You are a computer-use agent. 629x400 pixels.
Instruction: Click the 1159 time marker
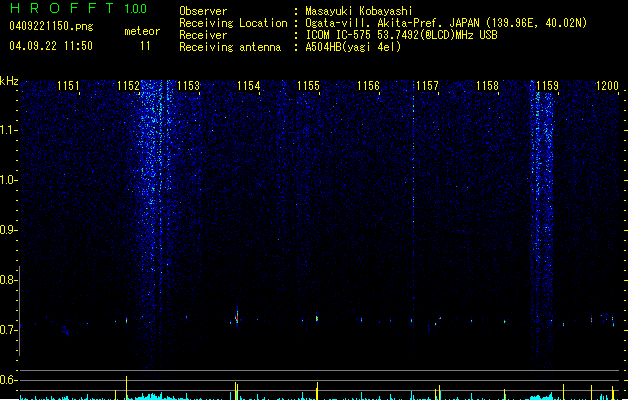coord(547,86)
